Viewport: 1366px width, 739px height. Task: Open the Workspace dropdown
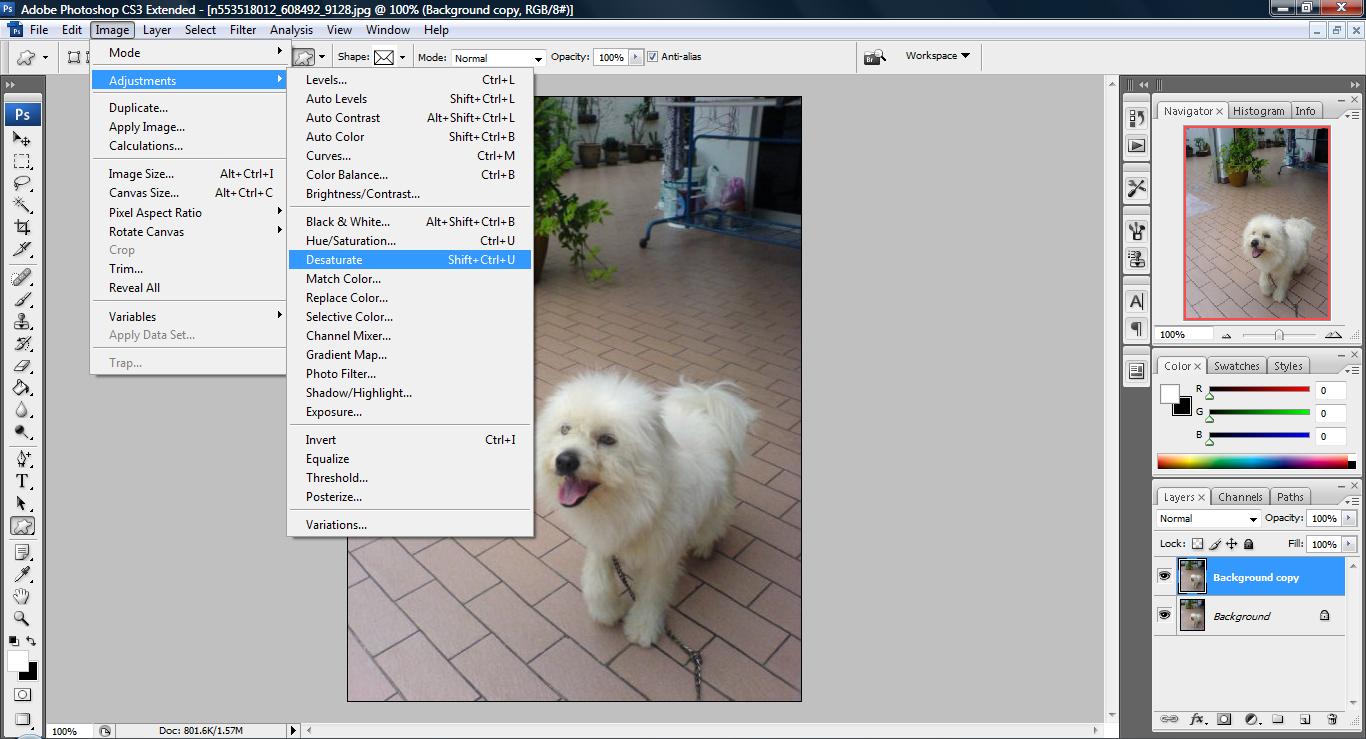(x=937, y=56)
